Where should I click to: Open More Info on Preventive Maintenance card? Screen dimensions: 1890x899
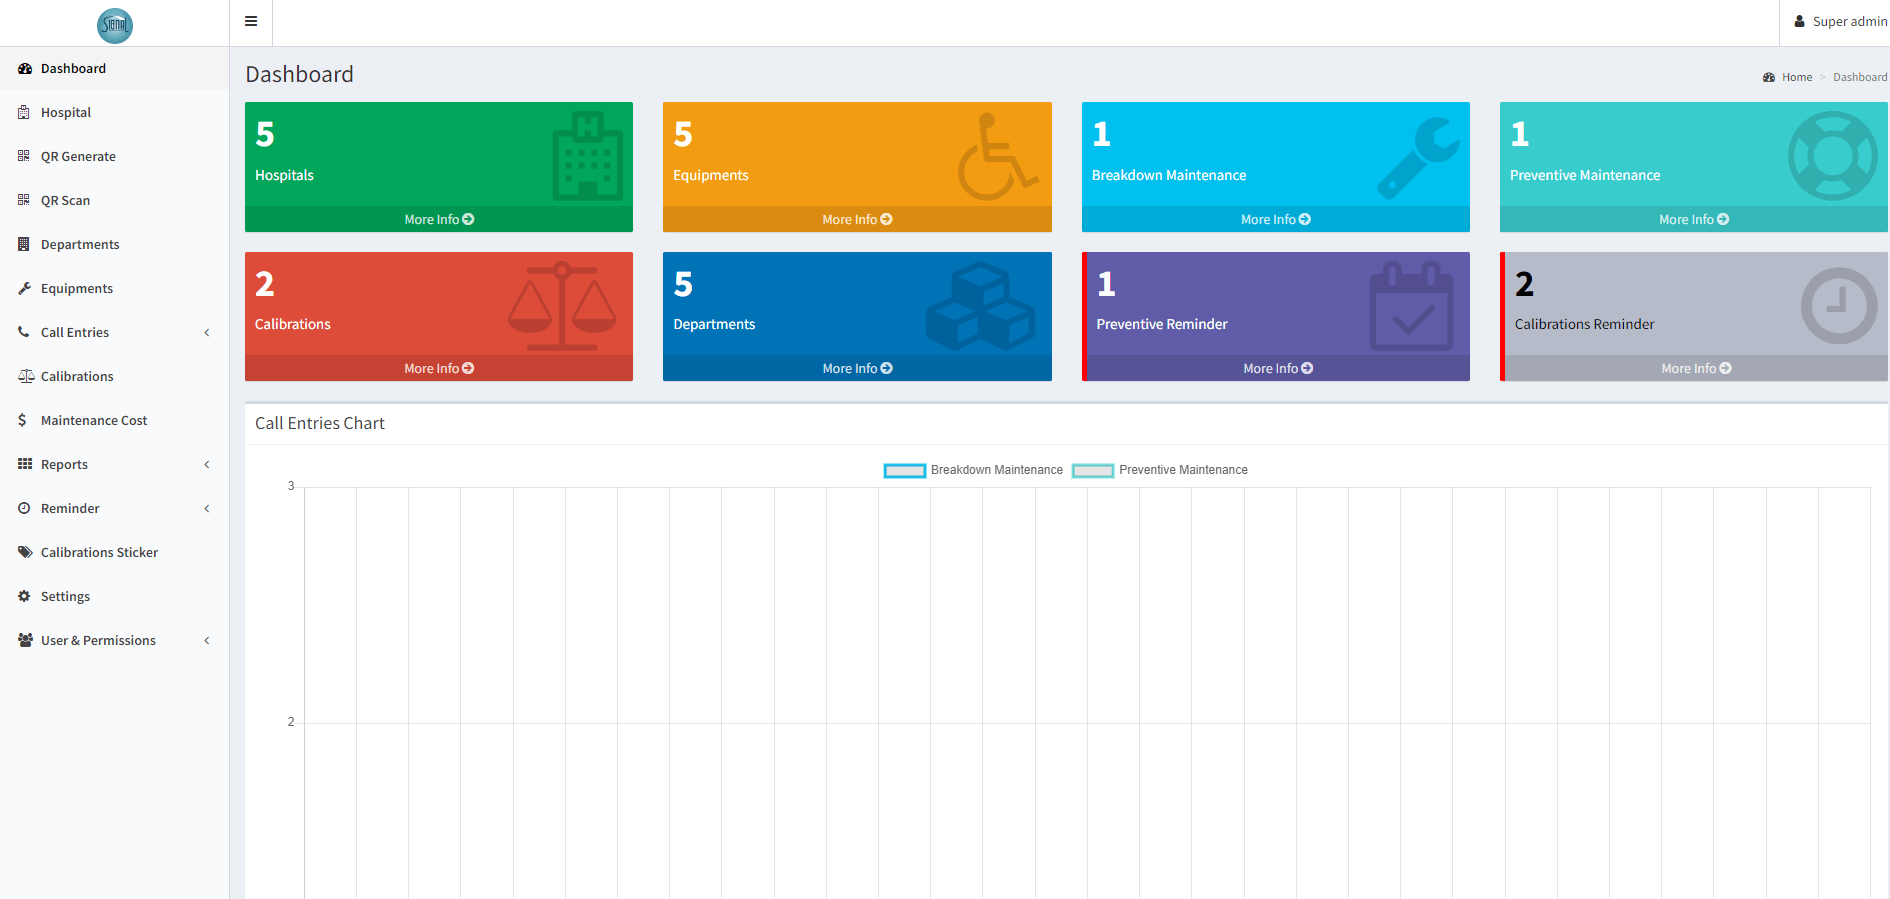pyautogui.click(x=1694, y=219)
